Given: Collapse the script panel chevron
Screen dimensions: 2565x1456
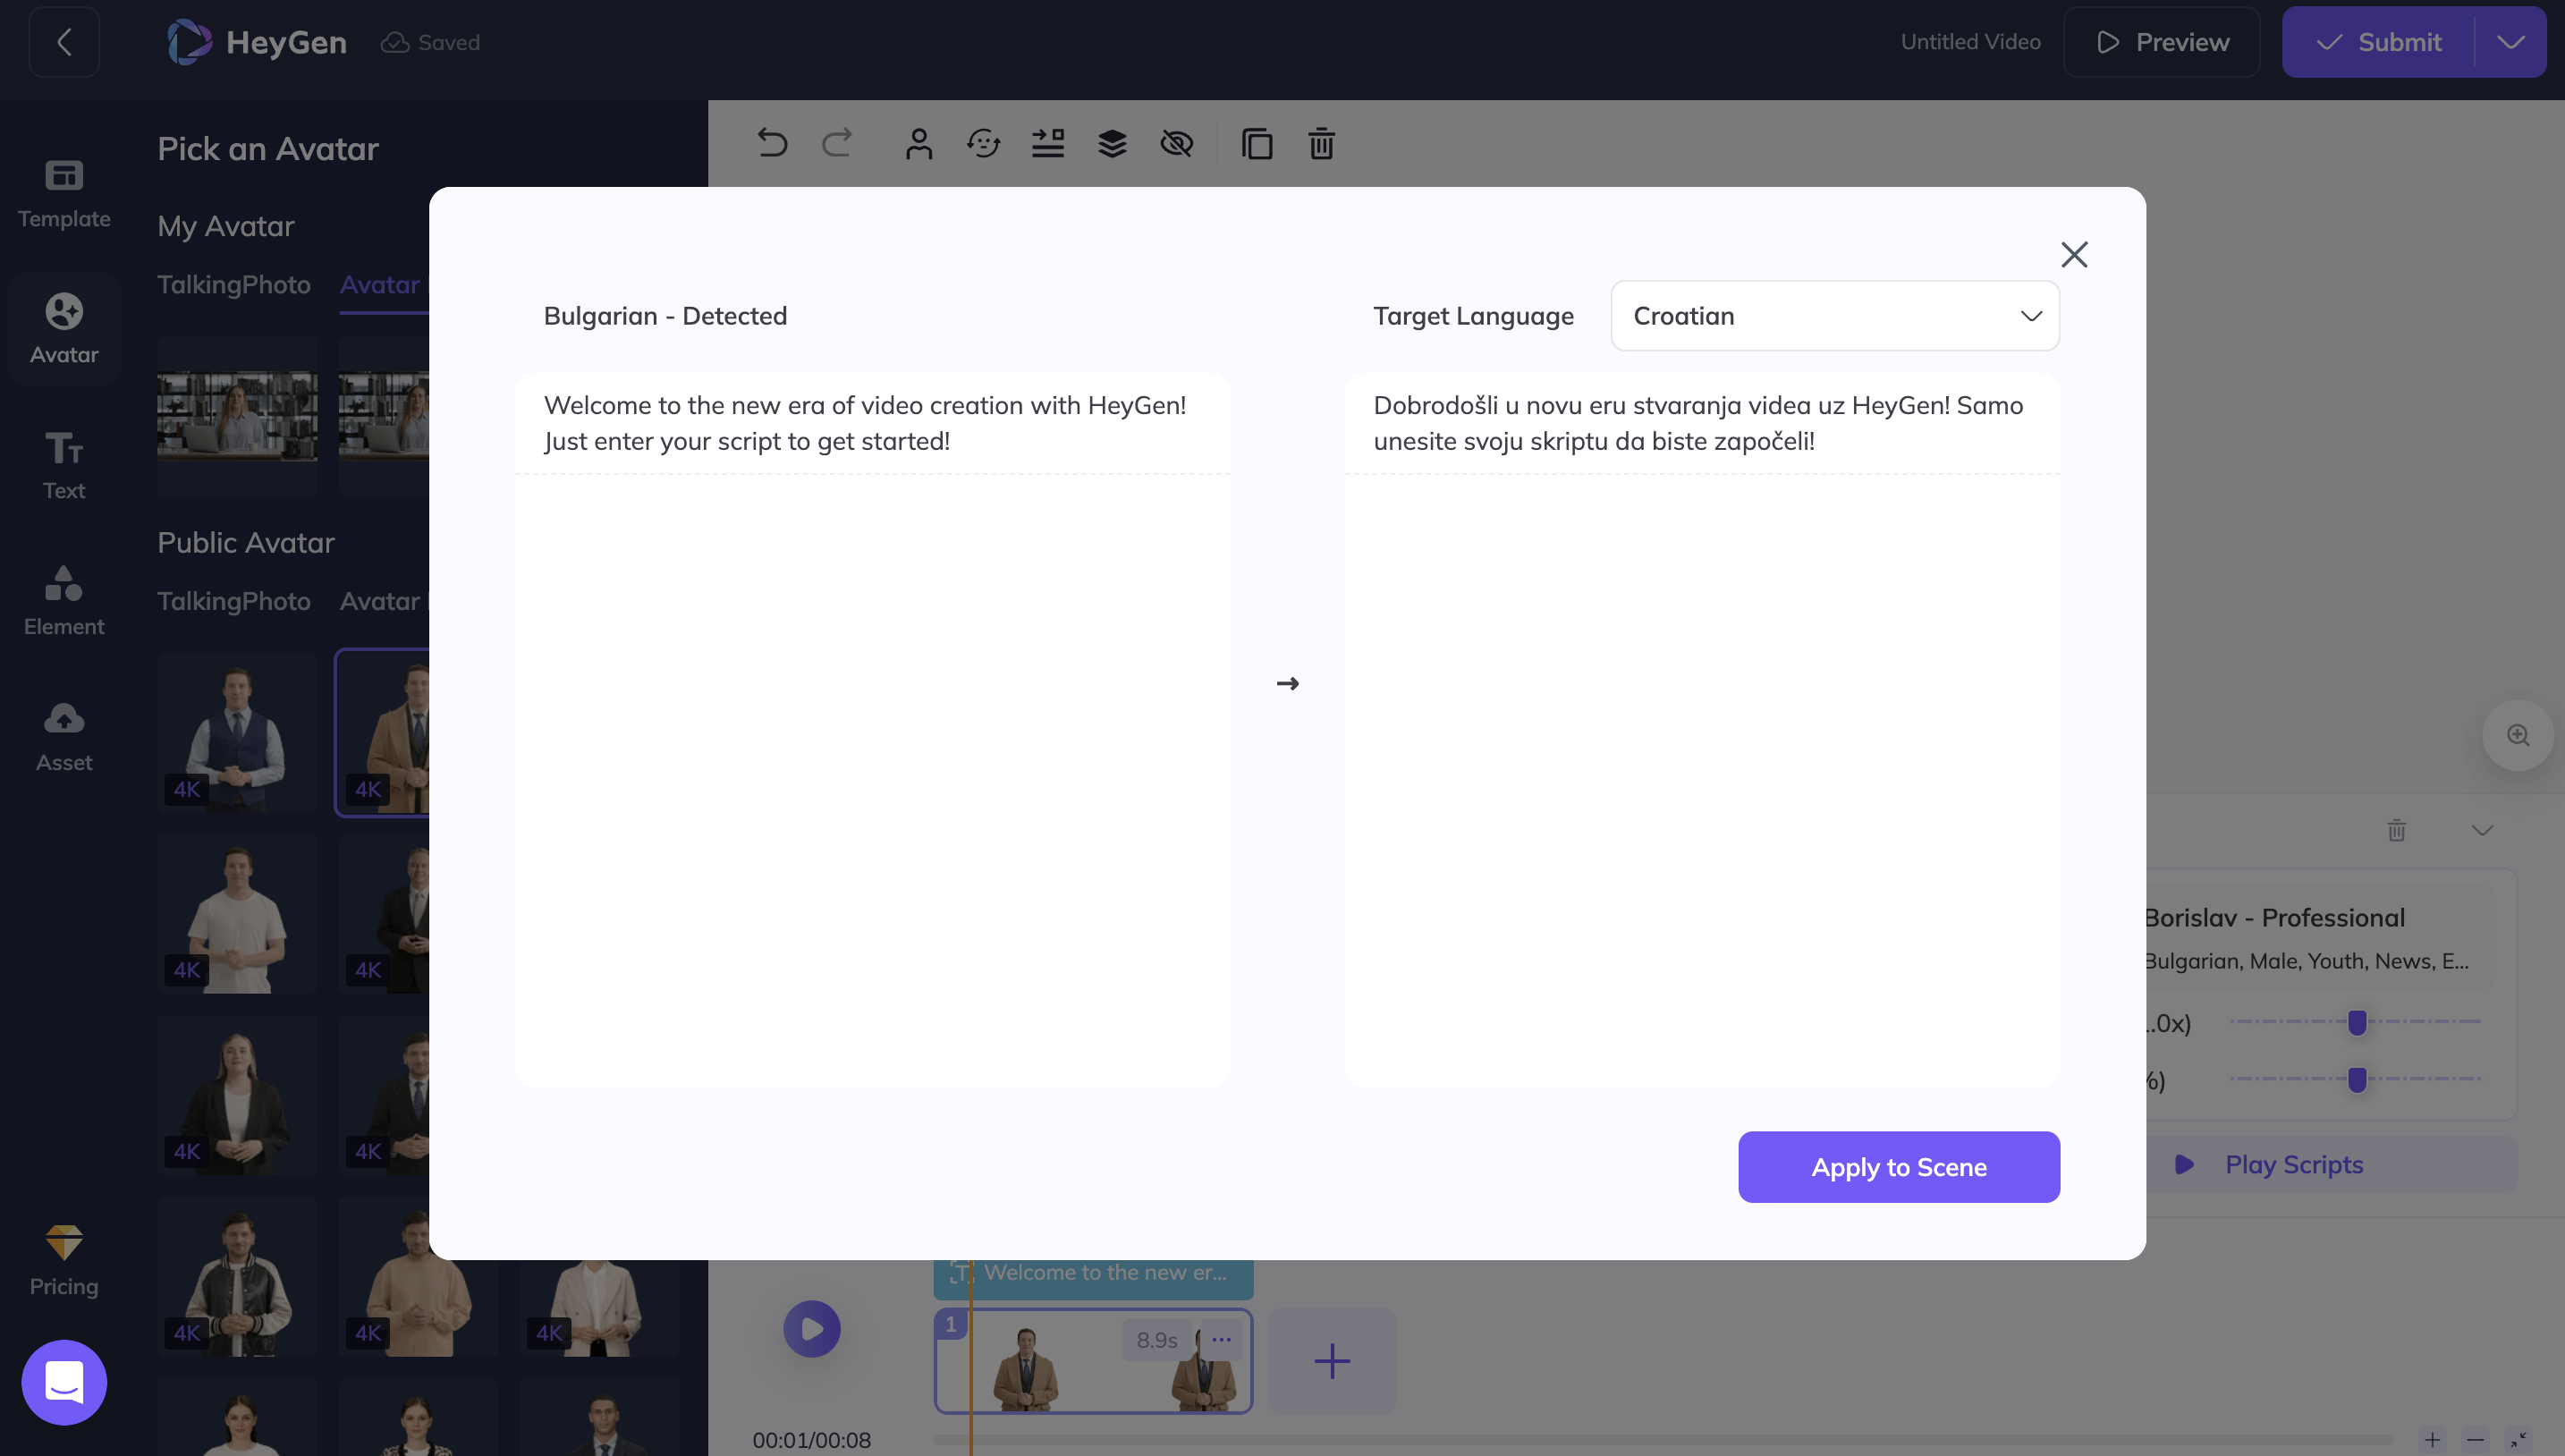Looking at the screenshot, I should (2481, 830).
